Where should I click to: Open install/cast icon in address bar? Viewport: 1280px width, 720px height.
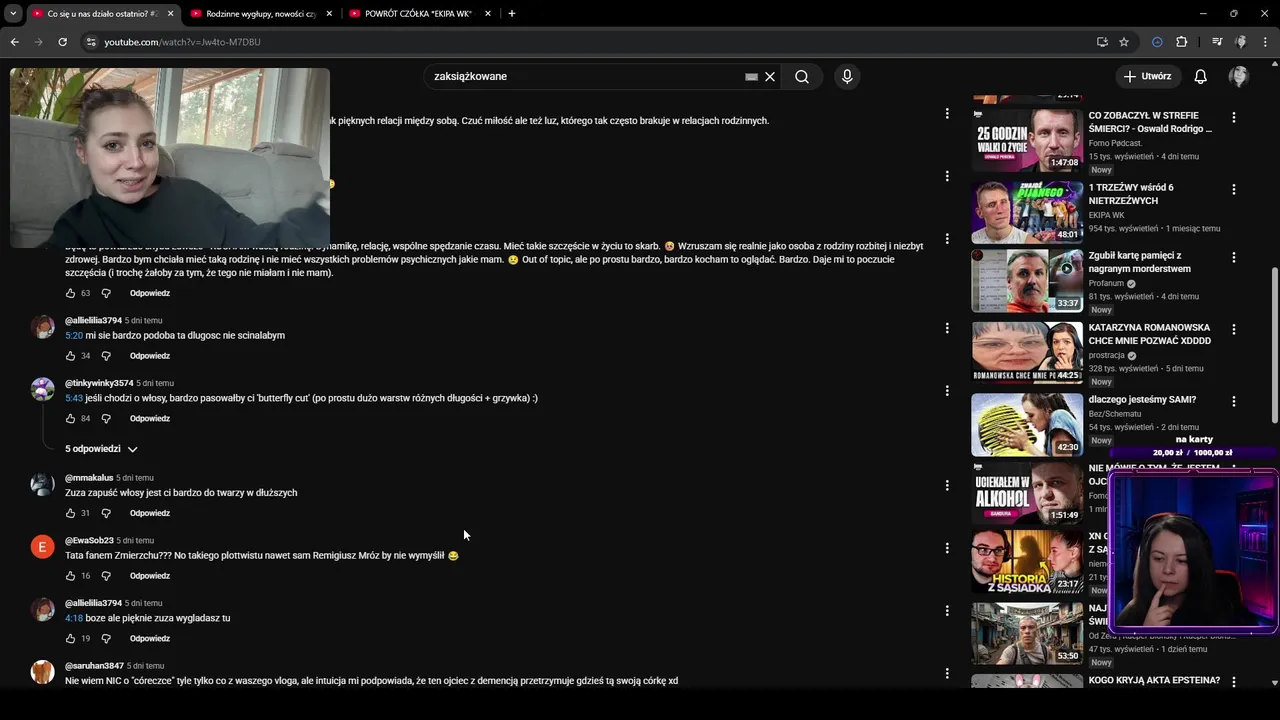1102,42
